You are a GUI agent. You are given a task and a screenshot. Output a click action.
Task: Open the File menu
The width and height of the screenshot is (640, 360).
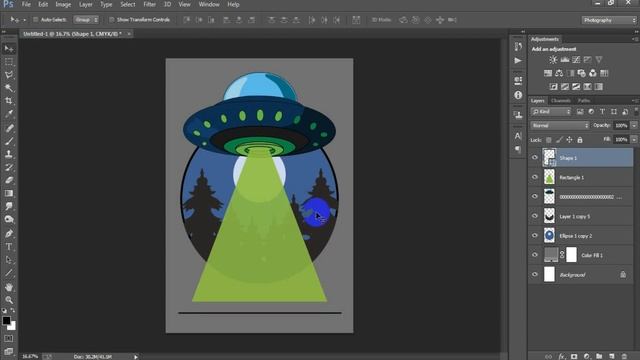(x=26, y=4)
